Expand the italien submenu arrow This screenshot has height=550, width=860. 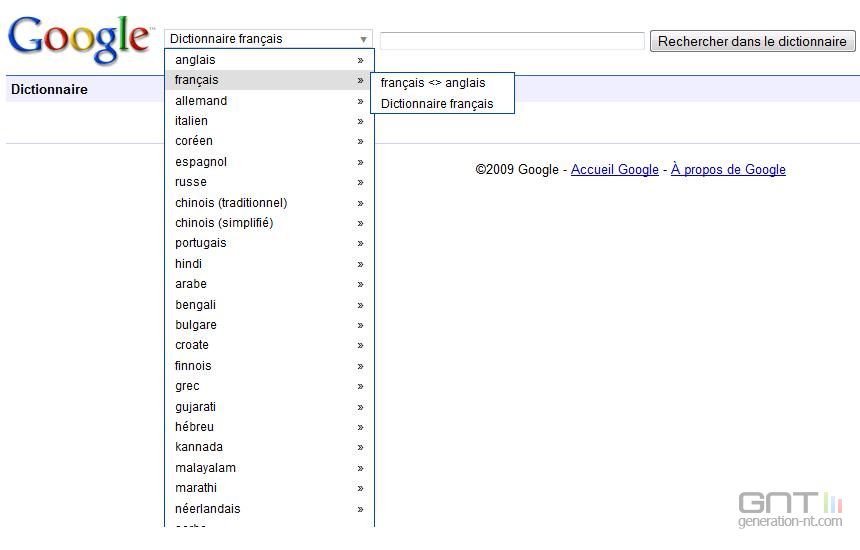360,121
